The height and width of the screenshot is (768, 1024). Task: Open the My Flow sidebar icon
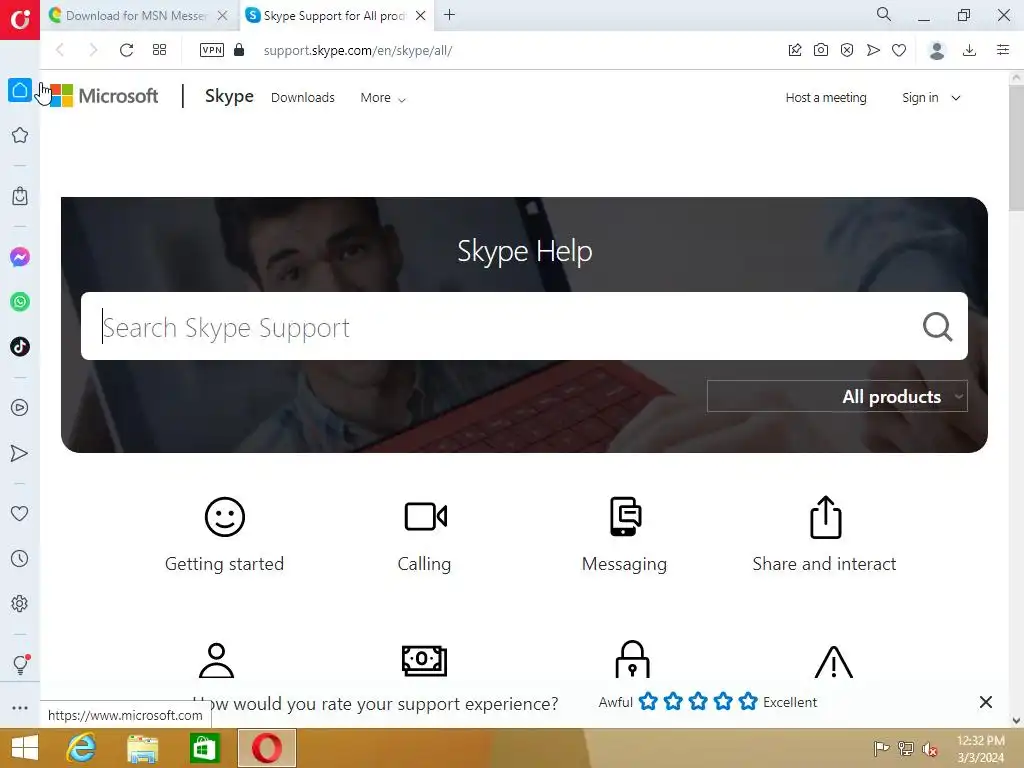[20, 453]
